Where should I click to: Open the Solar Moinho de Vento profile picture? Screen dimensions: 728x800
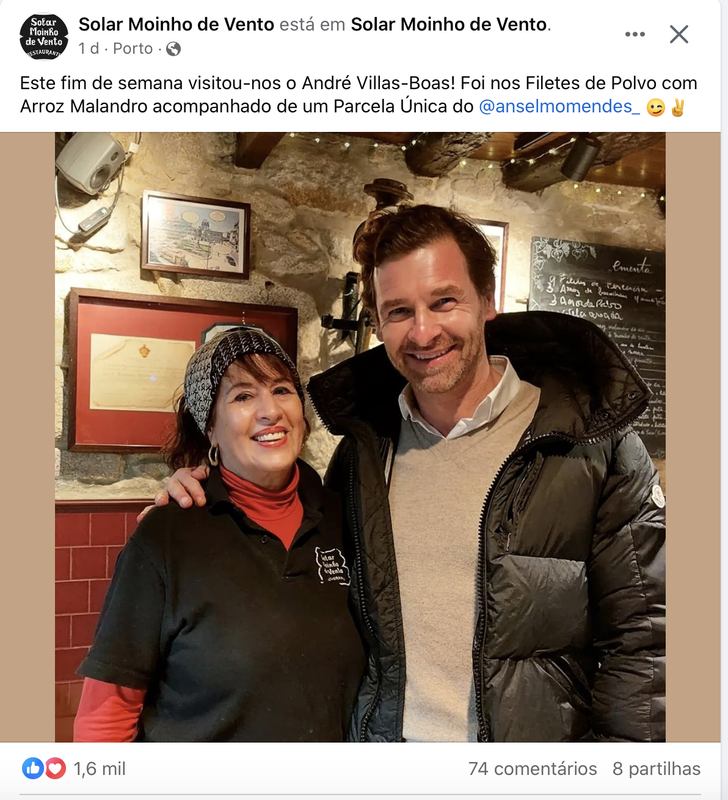(x=44, y=36)
